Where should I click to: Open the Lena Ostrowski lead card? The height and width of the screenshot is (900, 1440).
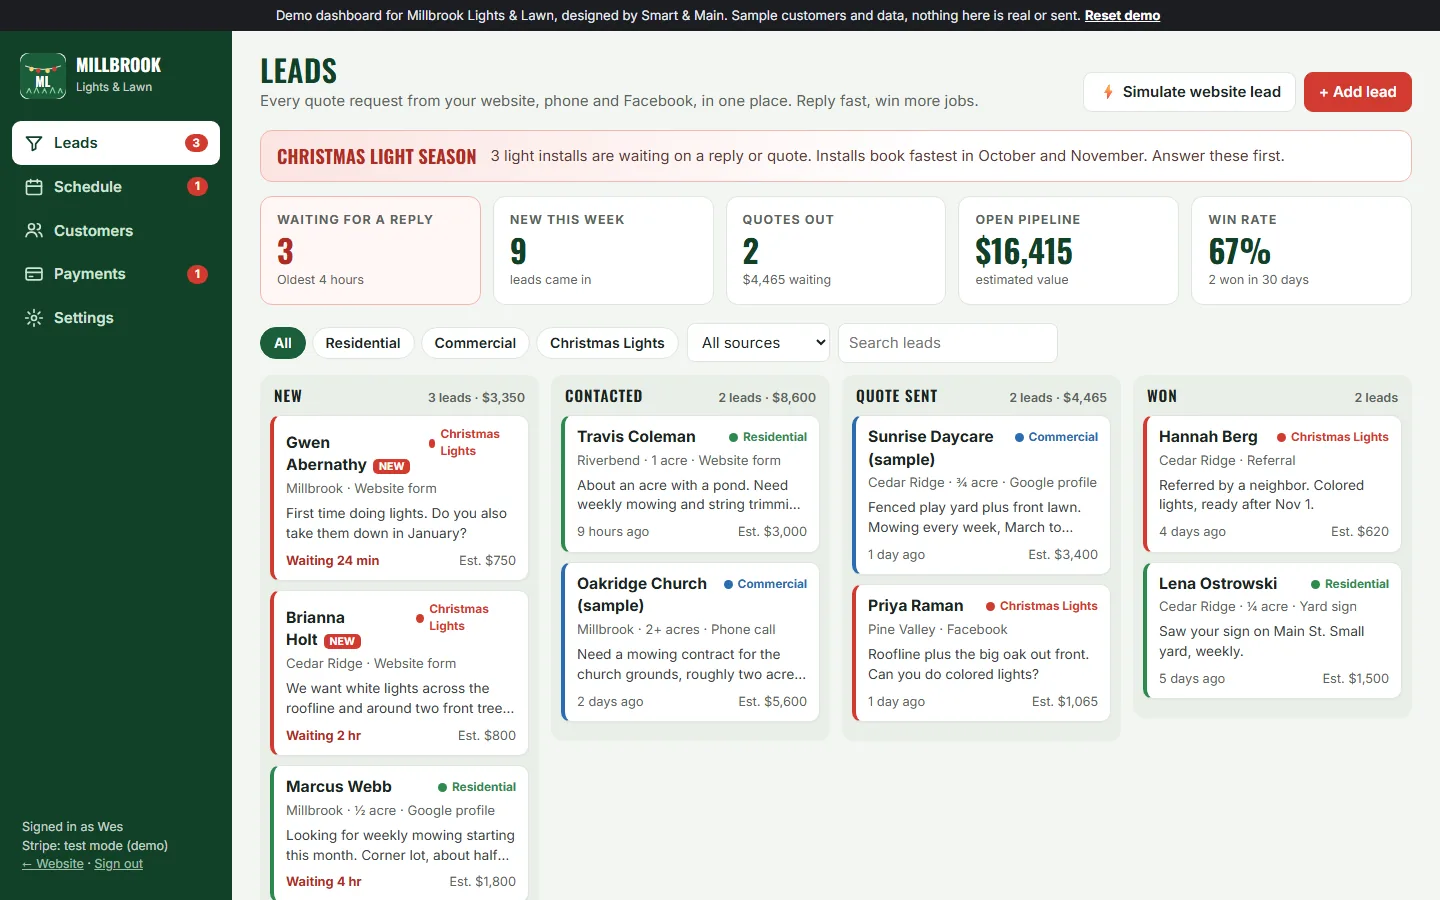(x=1273, y=631)
